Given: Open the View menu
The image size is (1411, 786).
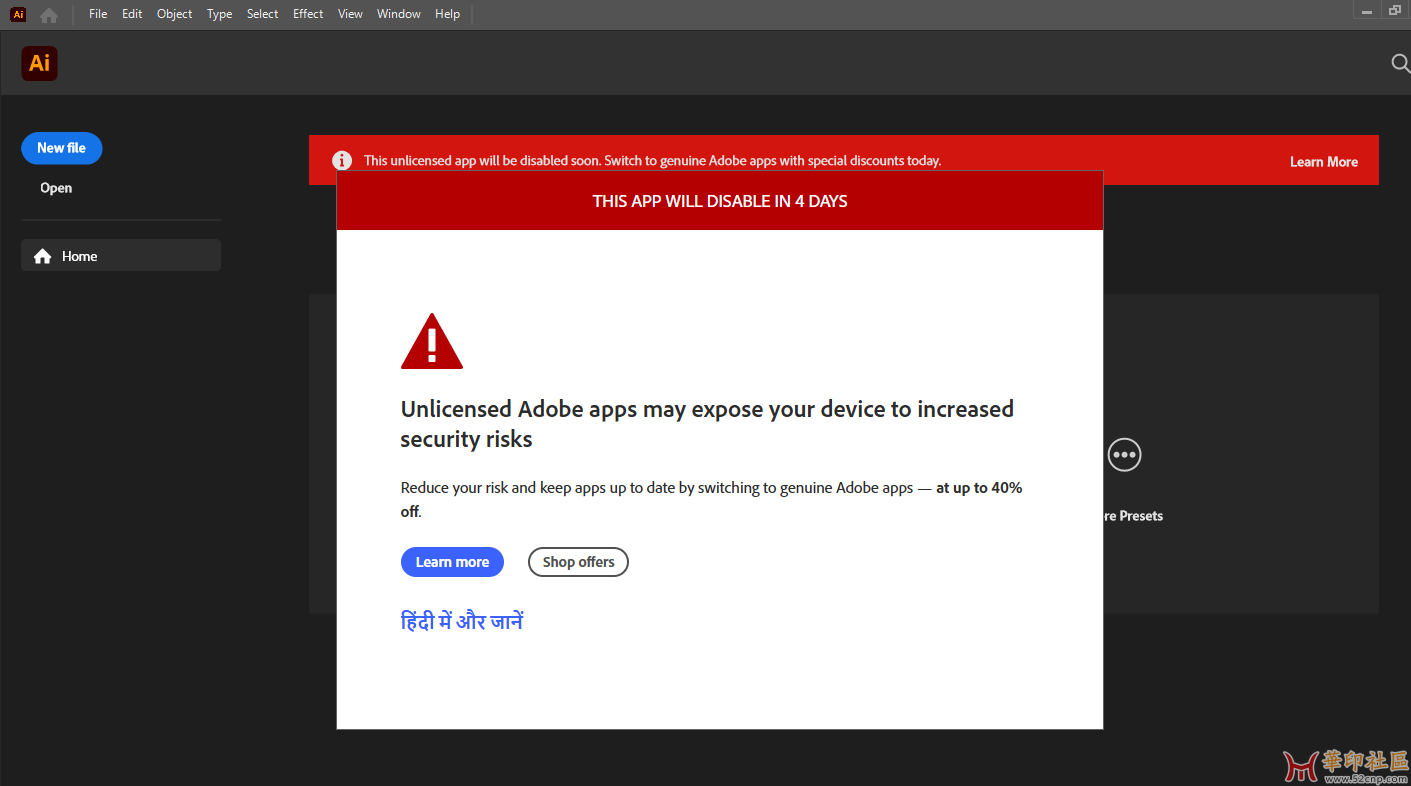Looking at the screenshot, I should (350, 14).
